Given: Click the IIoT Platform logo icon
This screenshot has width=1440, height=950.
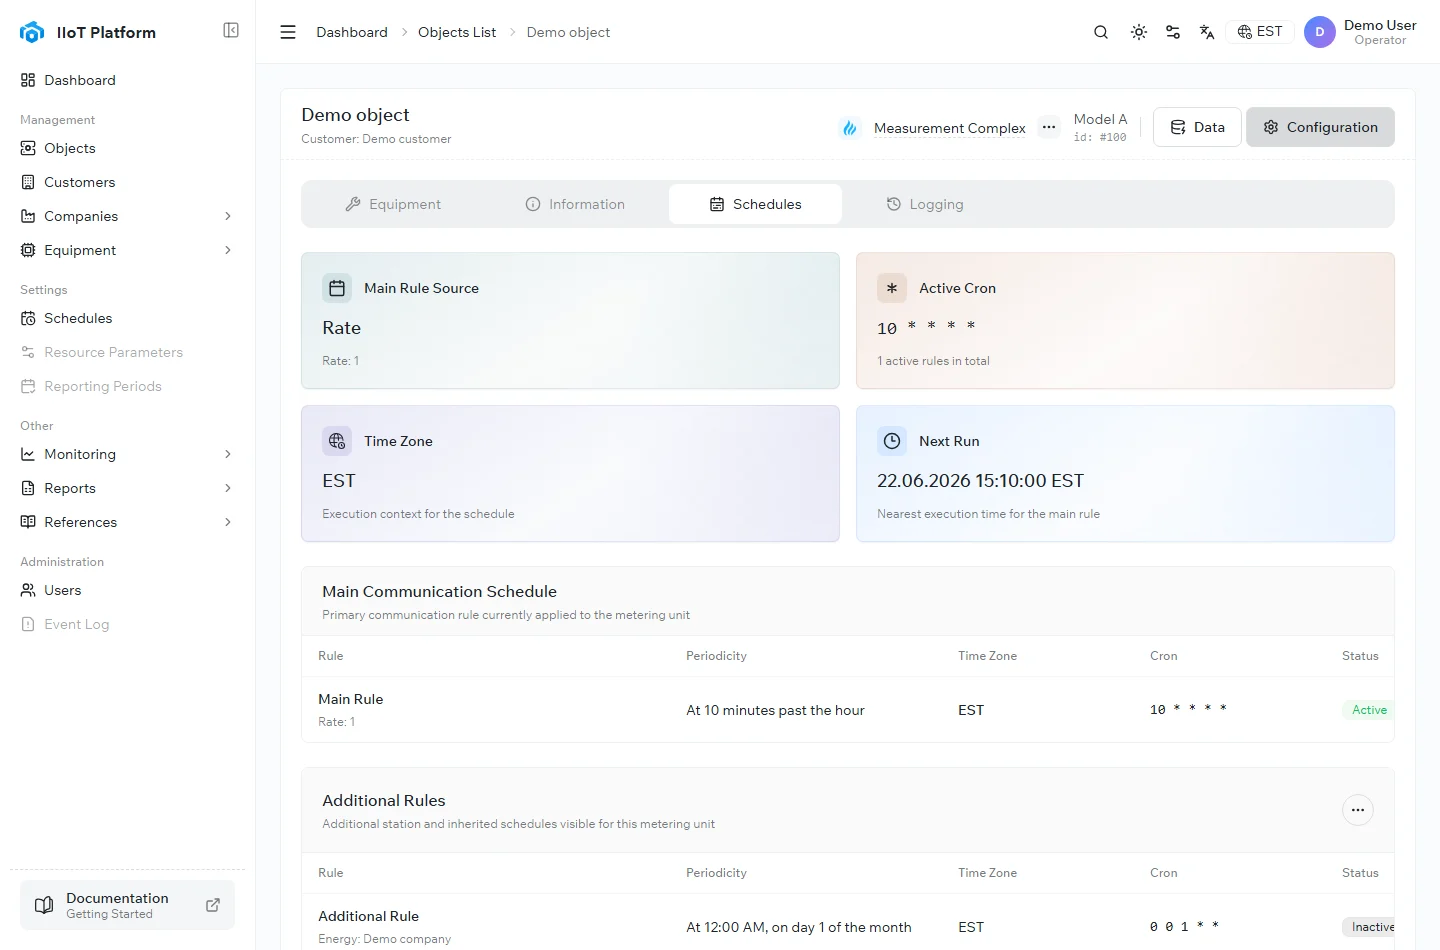Looking at the screenshot, I should (x=32, y=32).
